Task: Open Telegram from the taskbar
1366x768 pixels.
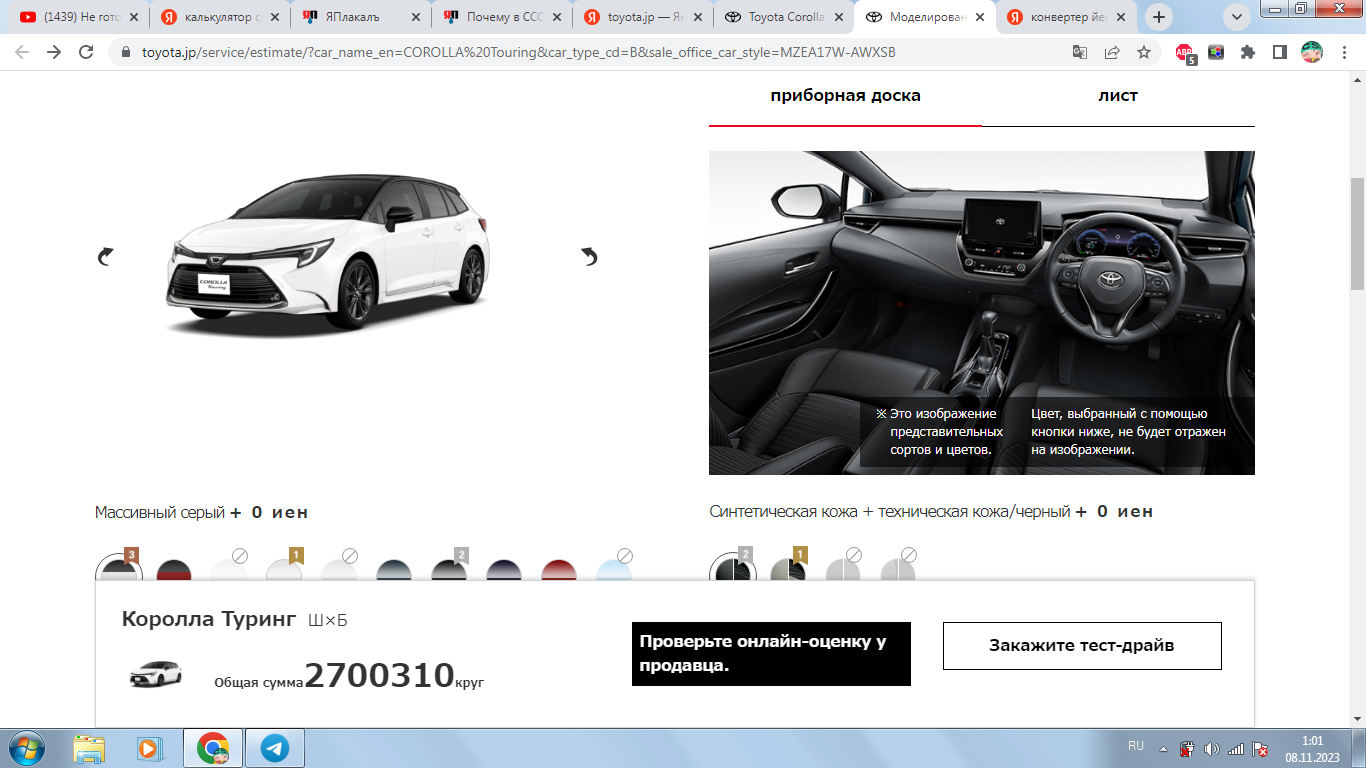Action: click(x=274, y=748)
